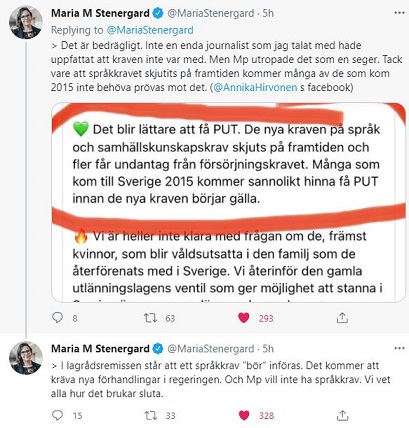Image resolution: width=409 pixels, height=428 pixels.
Task: Click verified badge beside name on first tweet
Action: [158, 13]
